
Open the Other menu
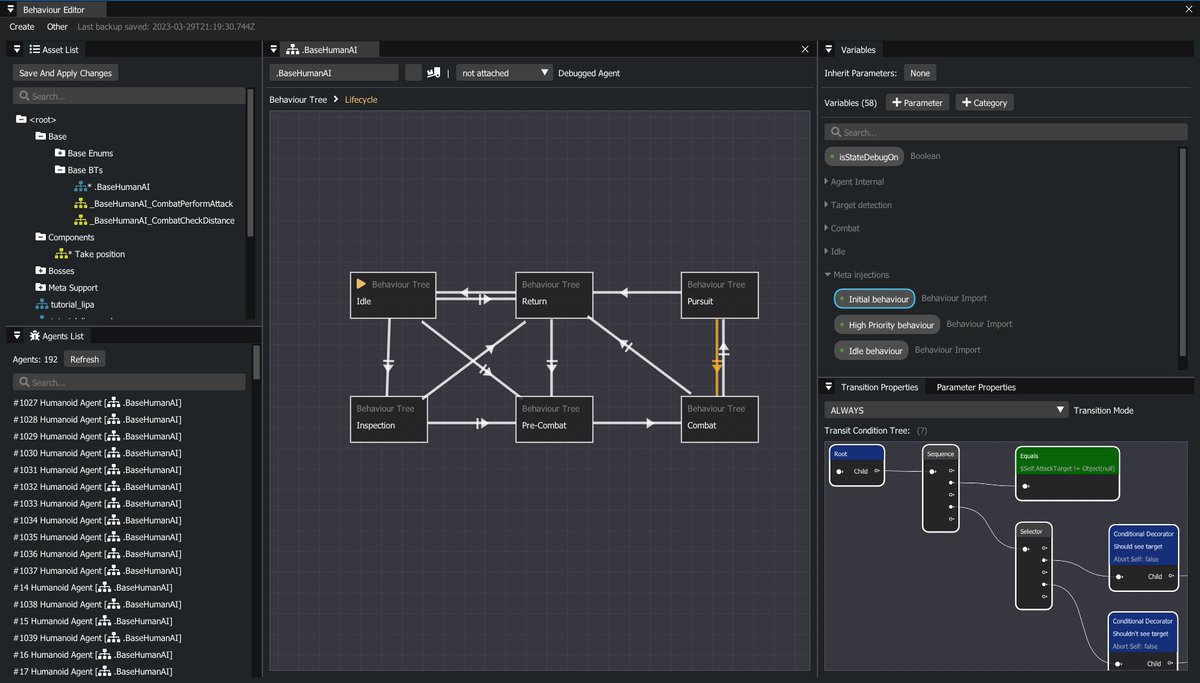[x=57, y=27]
